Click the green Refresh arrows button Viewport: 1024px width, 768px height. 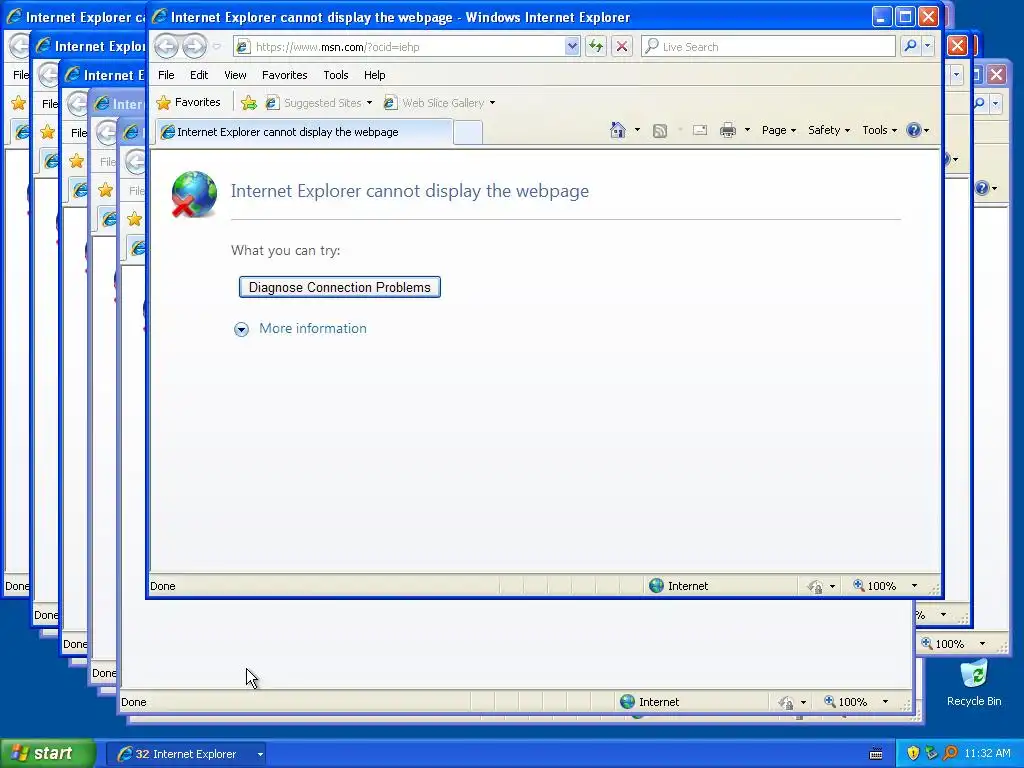pos(596,46)
